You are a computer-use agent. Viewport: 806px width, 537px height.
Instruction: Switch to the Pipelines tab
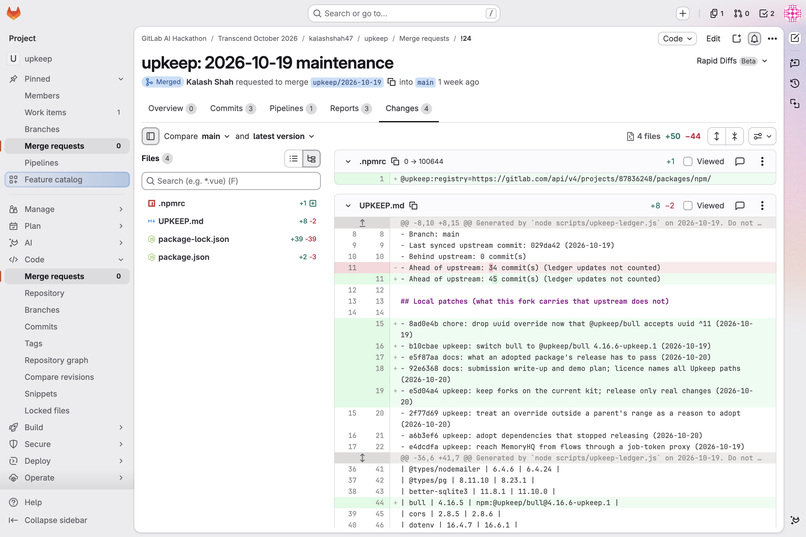tap(292, 108)
